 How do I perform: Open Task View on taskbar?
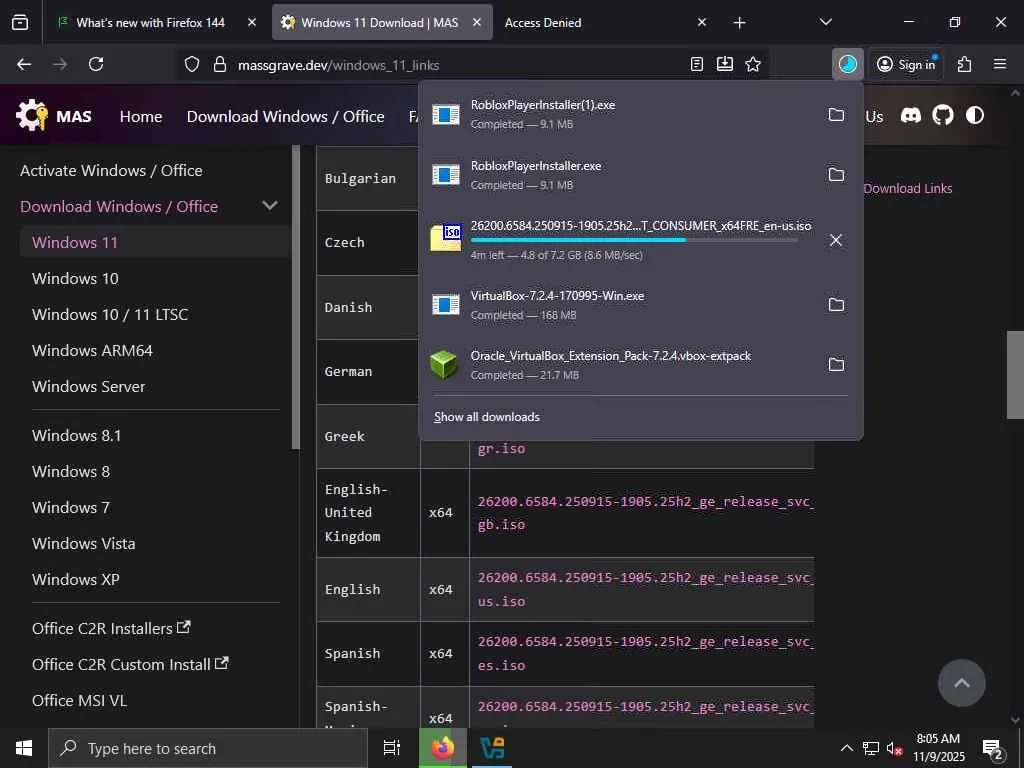(x=392, y=748)
